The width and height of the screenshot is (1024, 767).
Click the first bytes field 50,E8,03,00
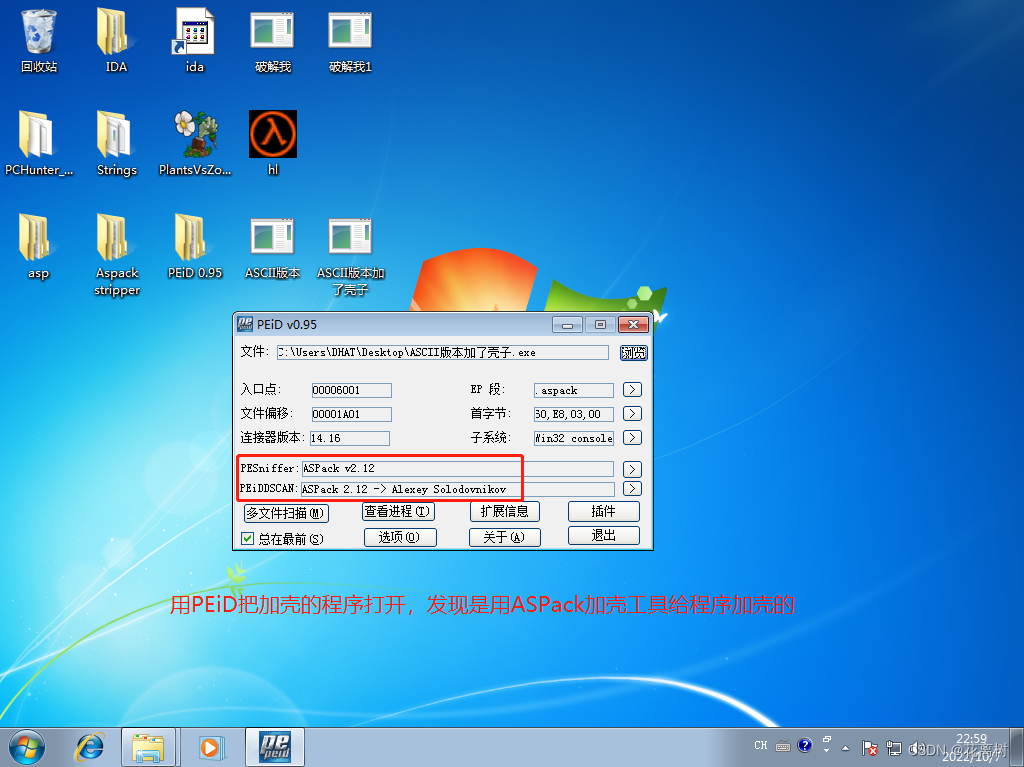point(573,414)
